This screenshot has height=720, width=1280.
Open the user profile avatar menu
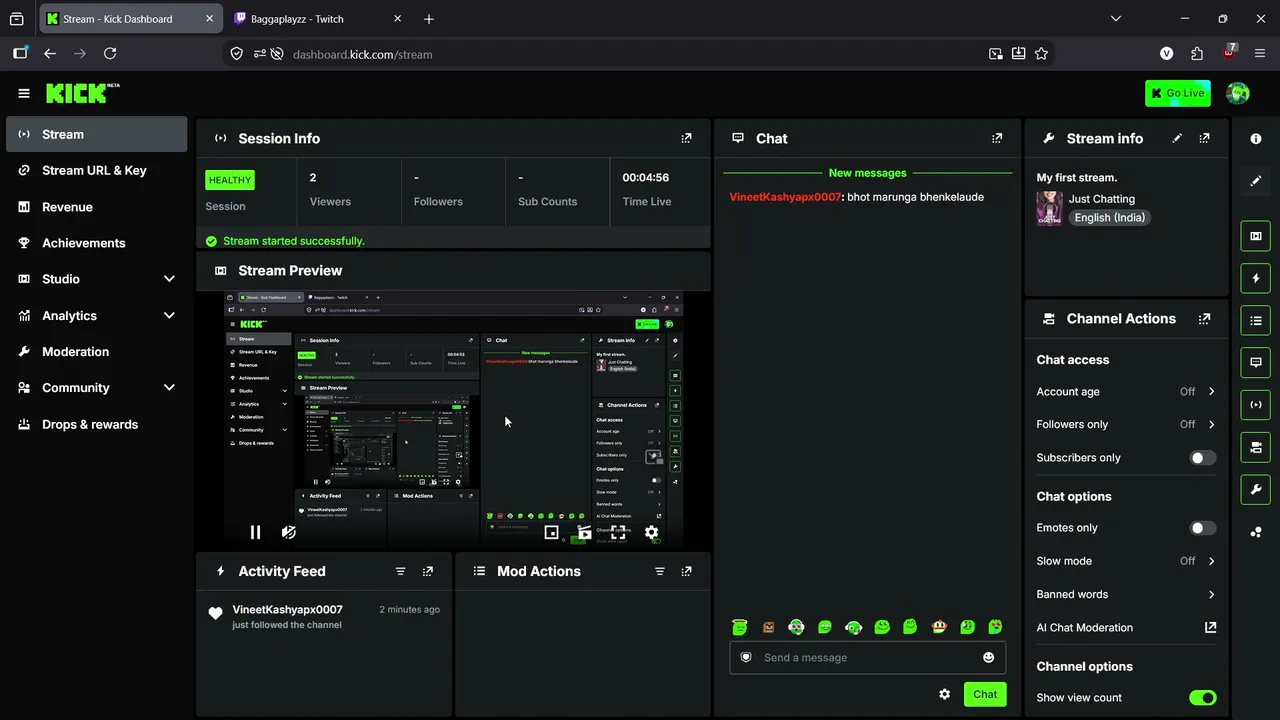[x=1238, y=93]
